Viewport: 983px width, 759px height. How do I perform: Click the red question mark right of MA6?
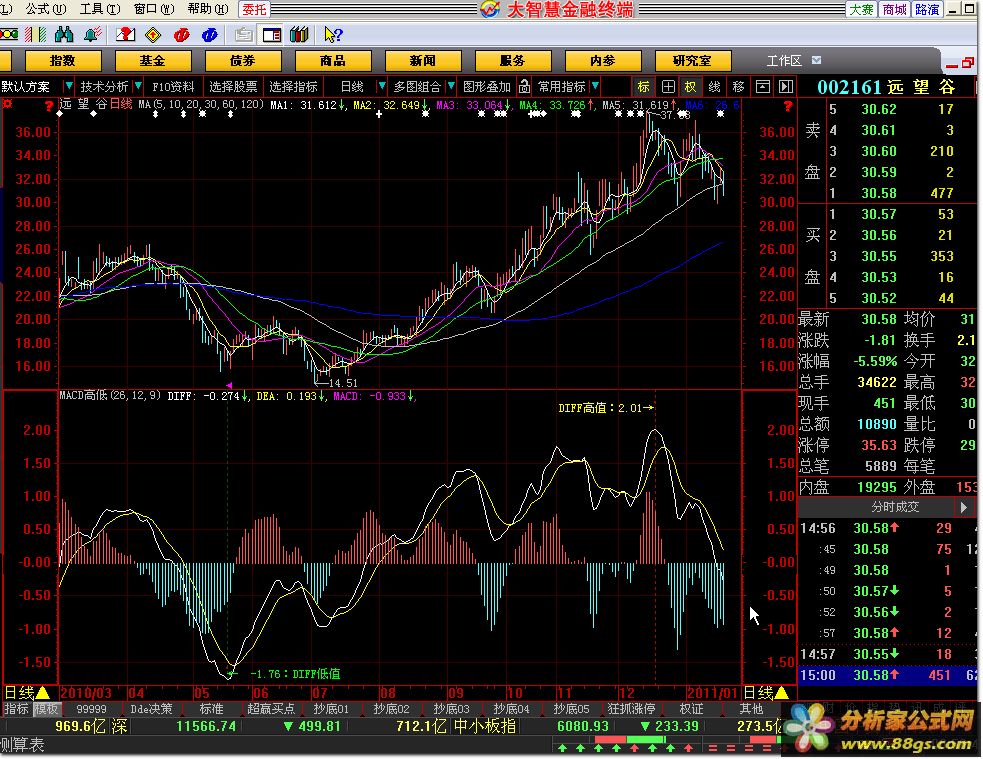tap(787, 107)
